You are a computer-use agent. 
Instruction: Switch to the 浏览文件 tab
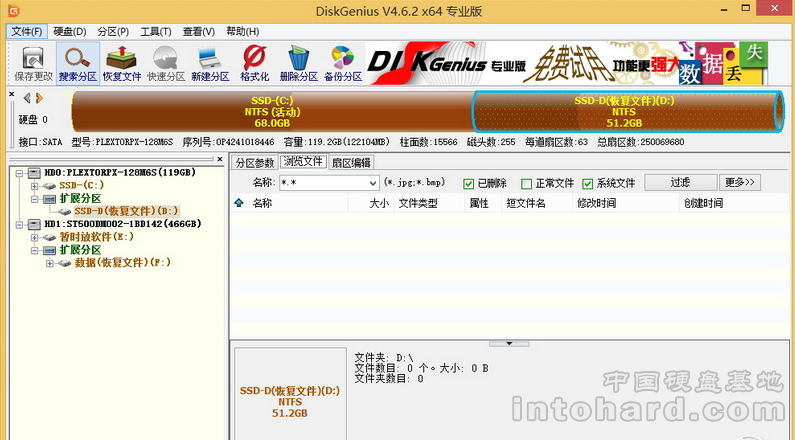click(303, 161)
